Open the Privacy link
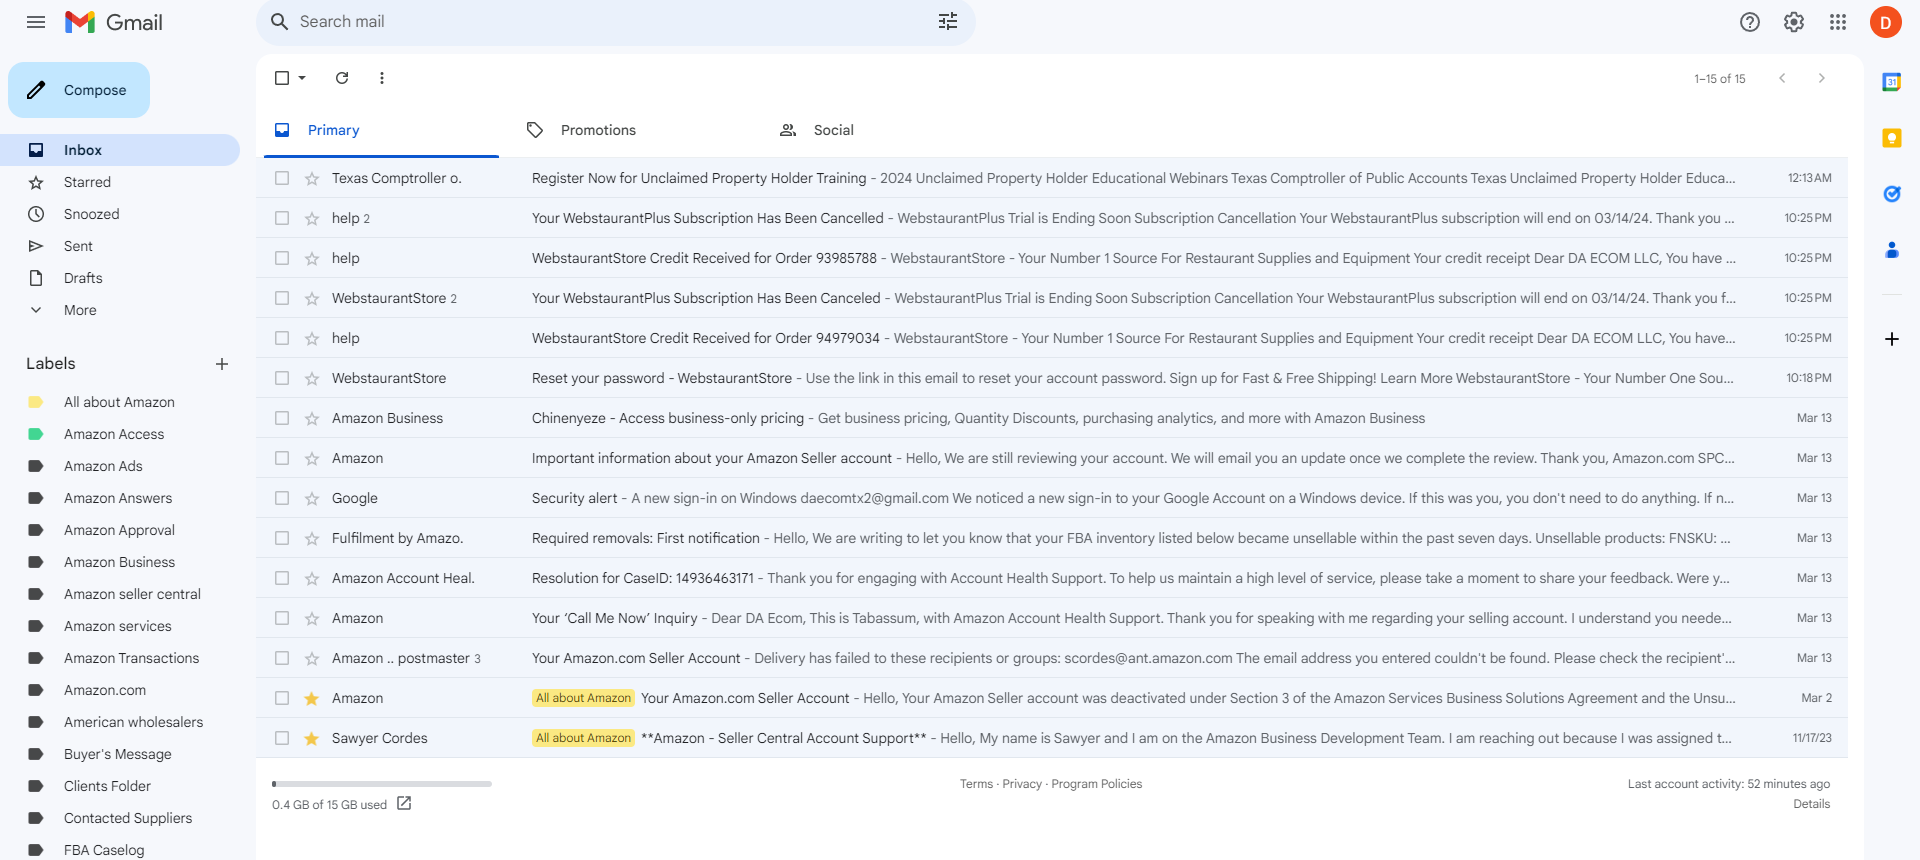The image size is (1920, 860). [x=1022, y=784]
